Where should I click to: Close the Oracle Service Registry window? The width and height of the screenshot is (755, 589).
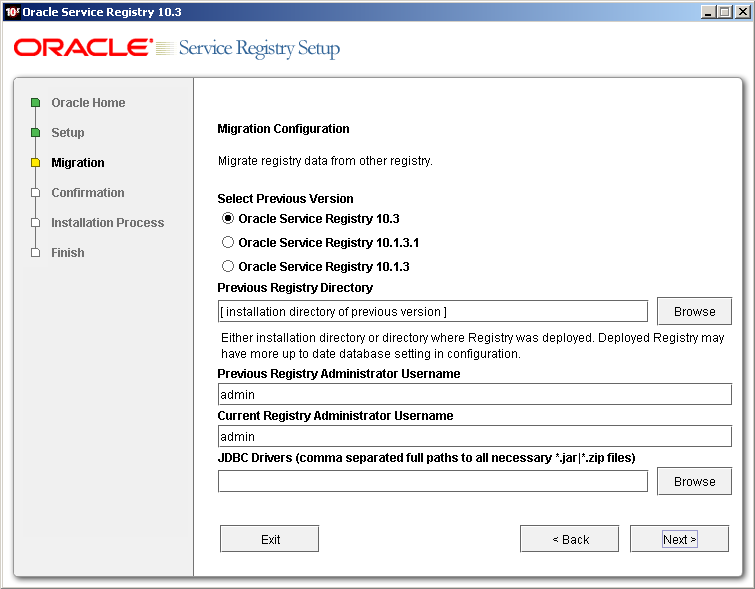[742, 12]
